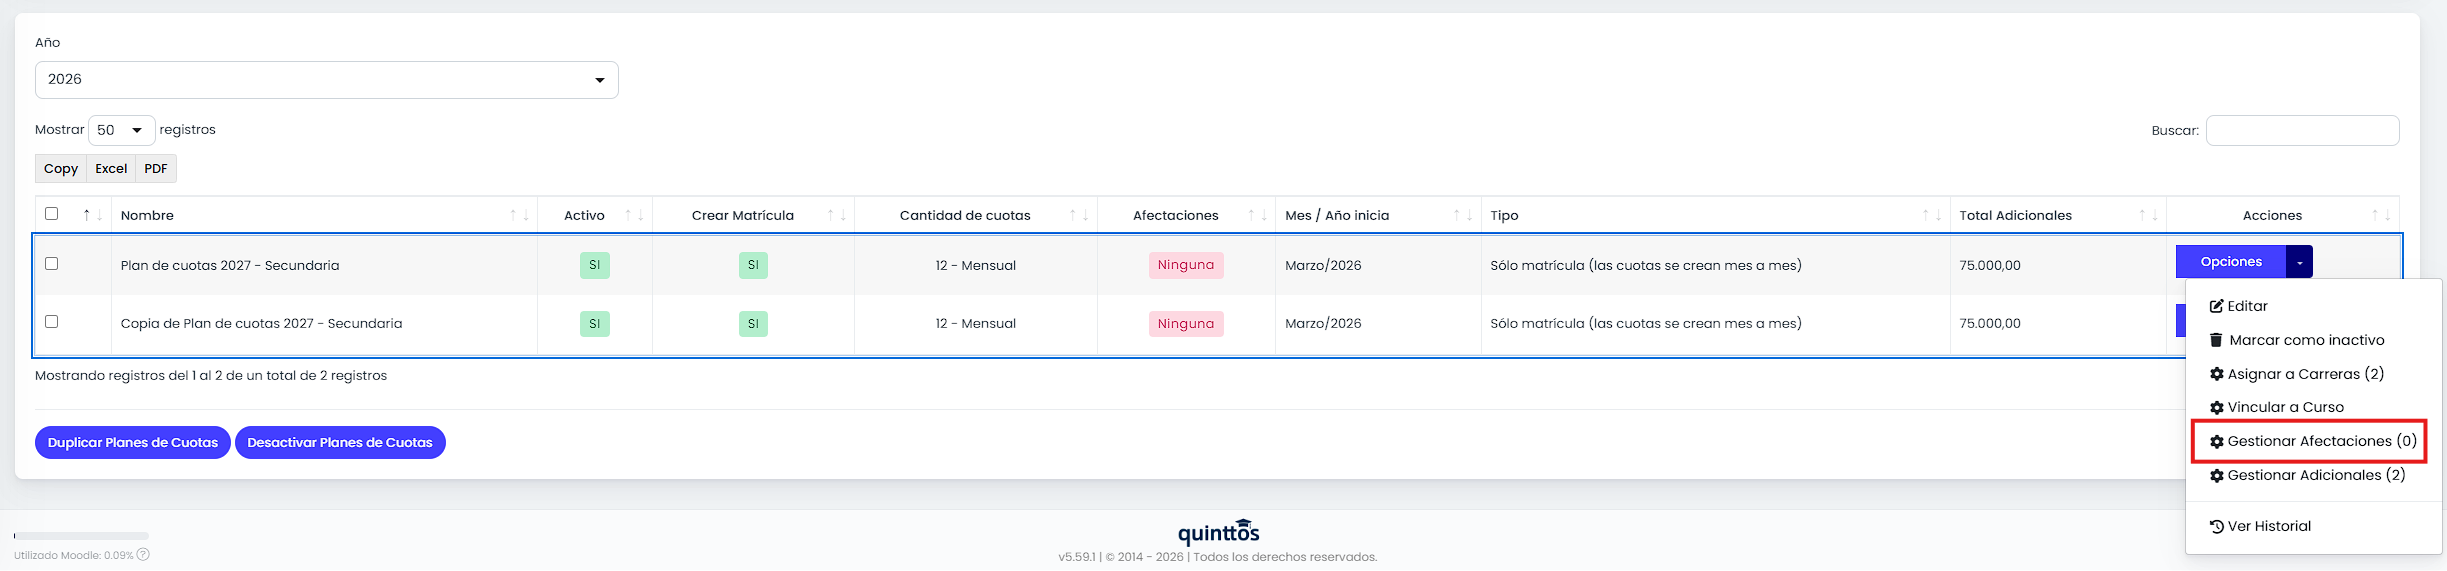The width and height of the screenshot is (2447, 571).
Task: Click the gear icon beside Asignar a Carreras
Action: click(2216, 374)
